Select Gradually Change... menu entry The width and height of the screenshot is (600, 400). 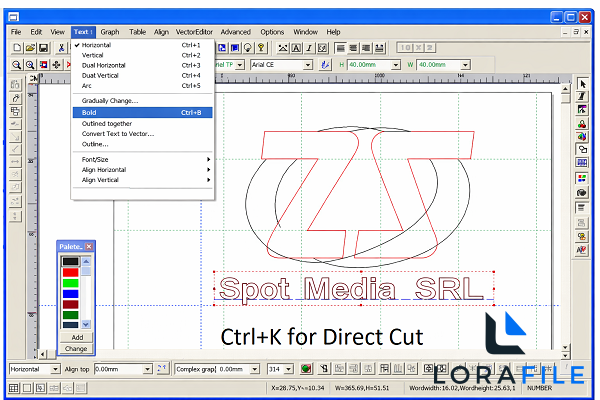pyautogui.click(x=142, y=101)
